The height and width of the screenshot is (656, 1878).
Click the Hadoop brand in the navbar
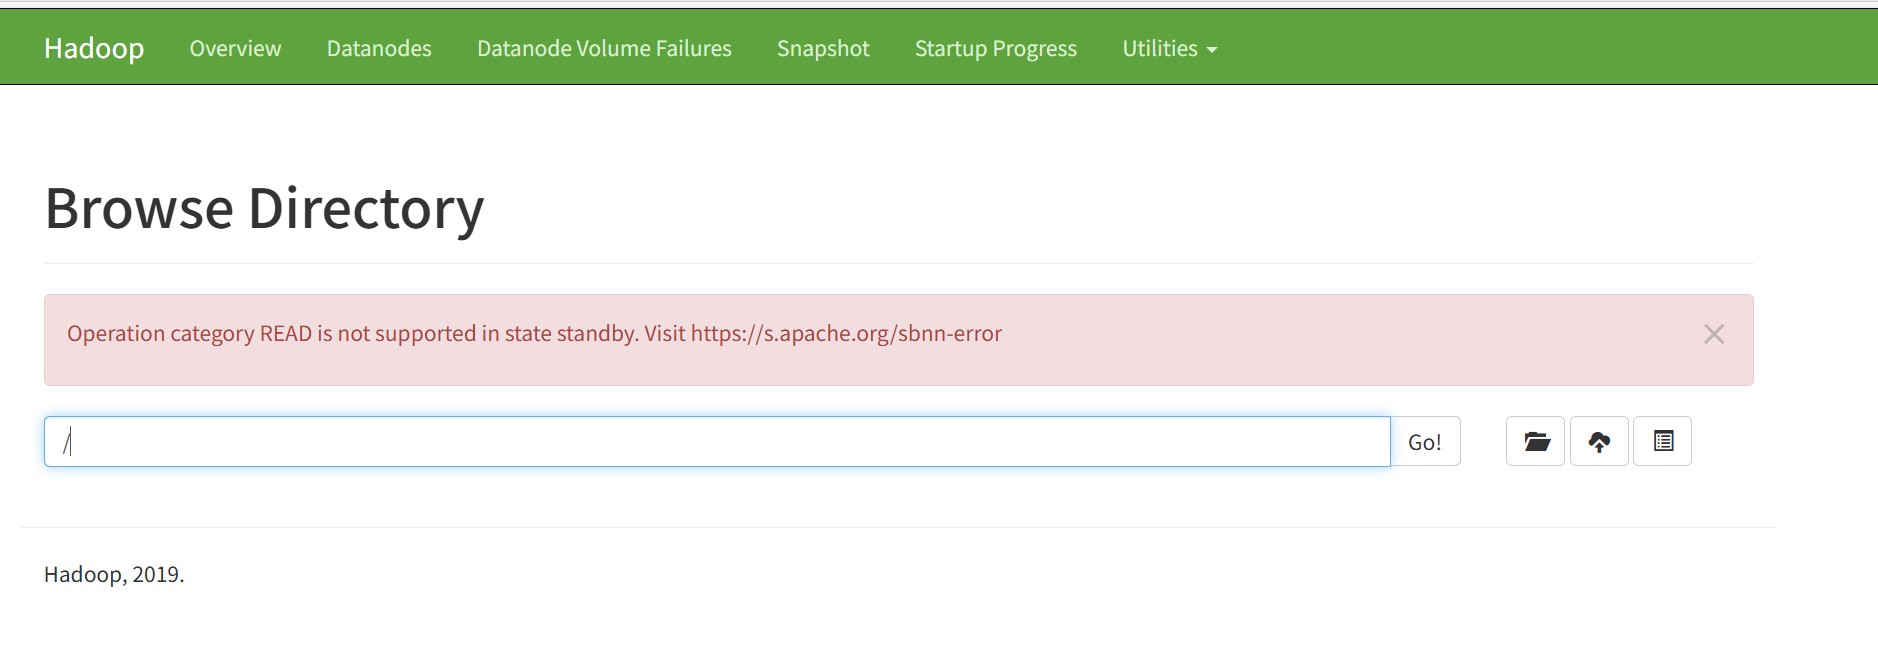93,47
